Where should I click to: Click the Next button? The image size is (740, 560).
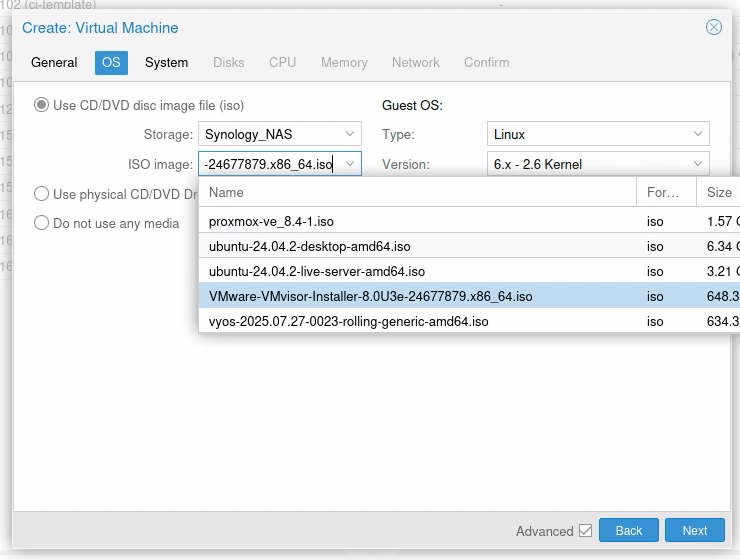point(695,530)
